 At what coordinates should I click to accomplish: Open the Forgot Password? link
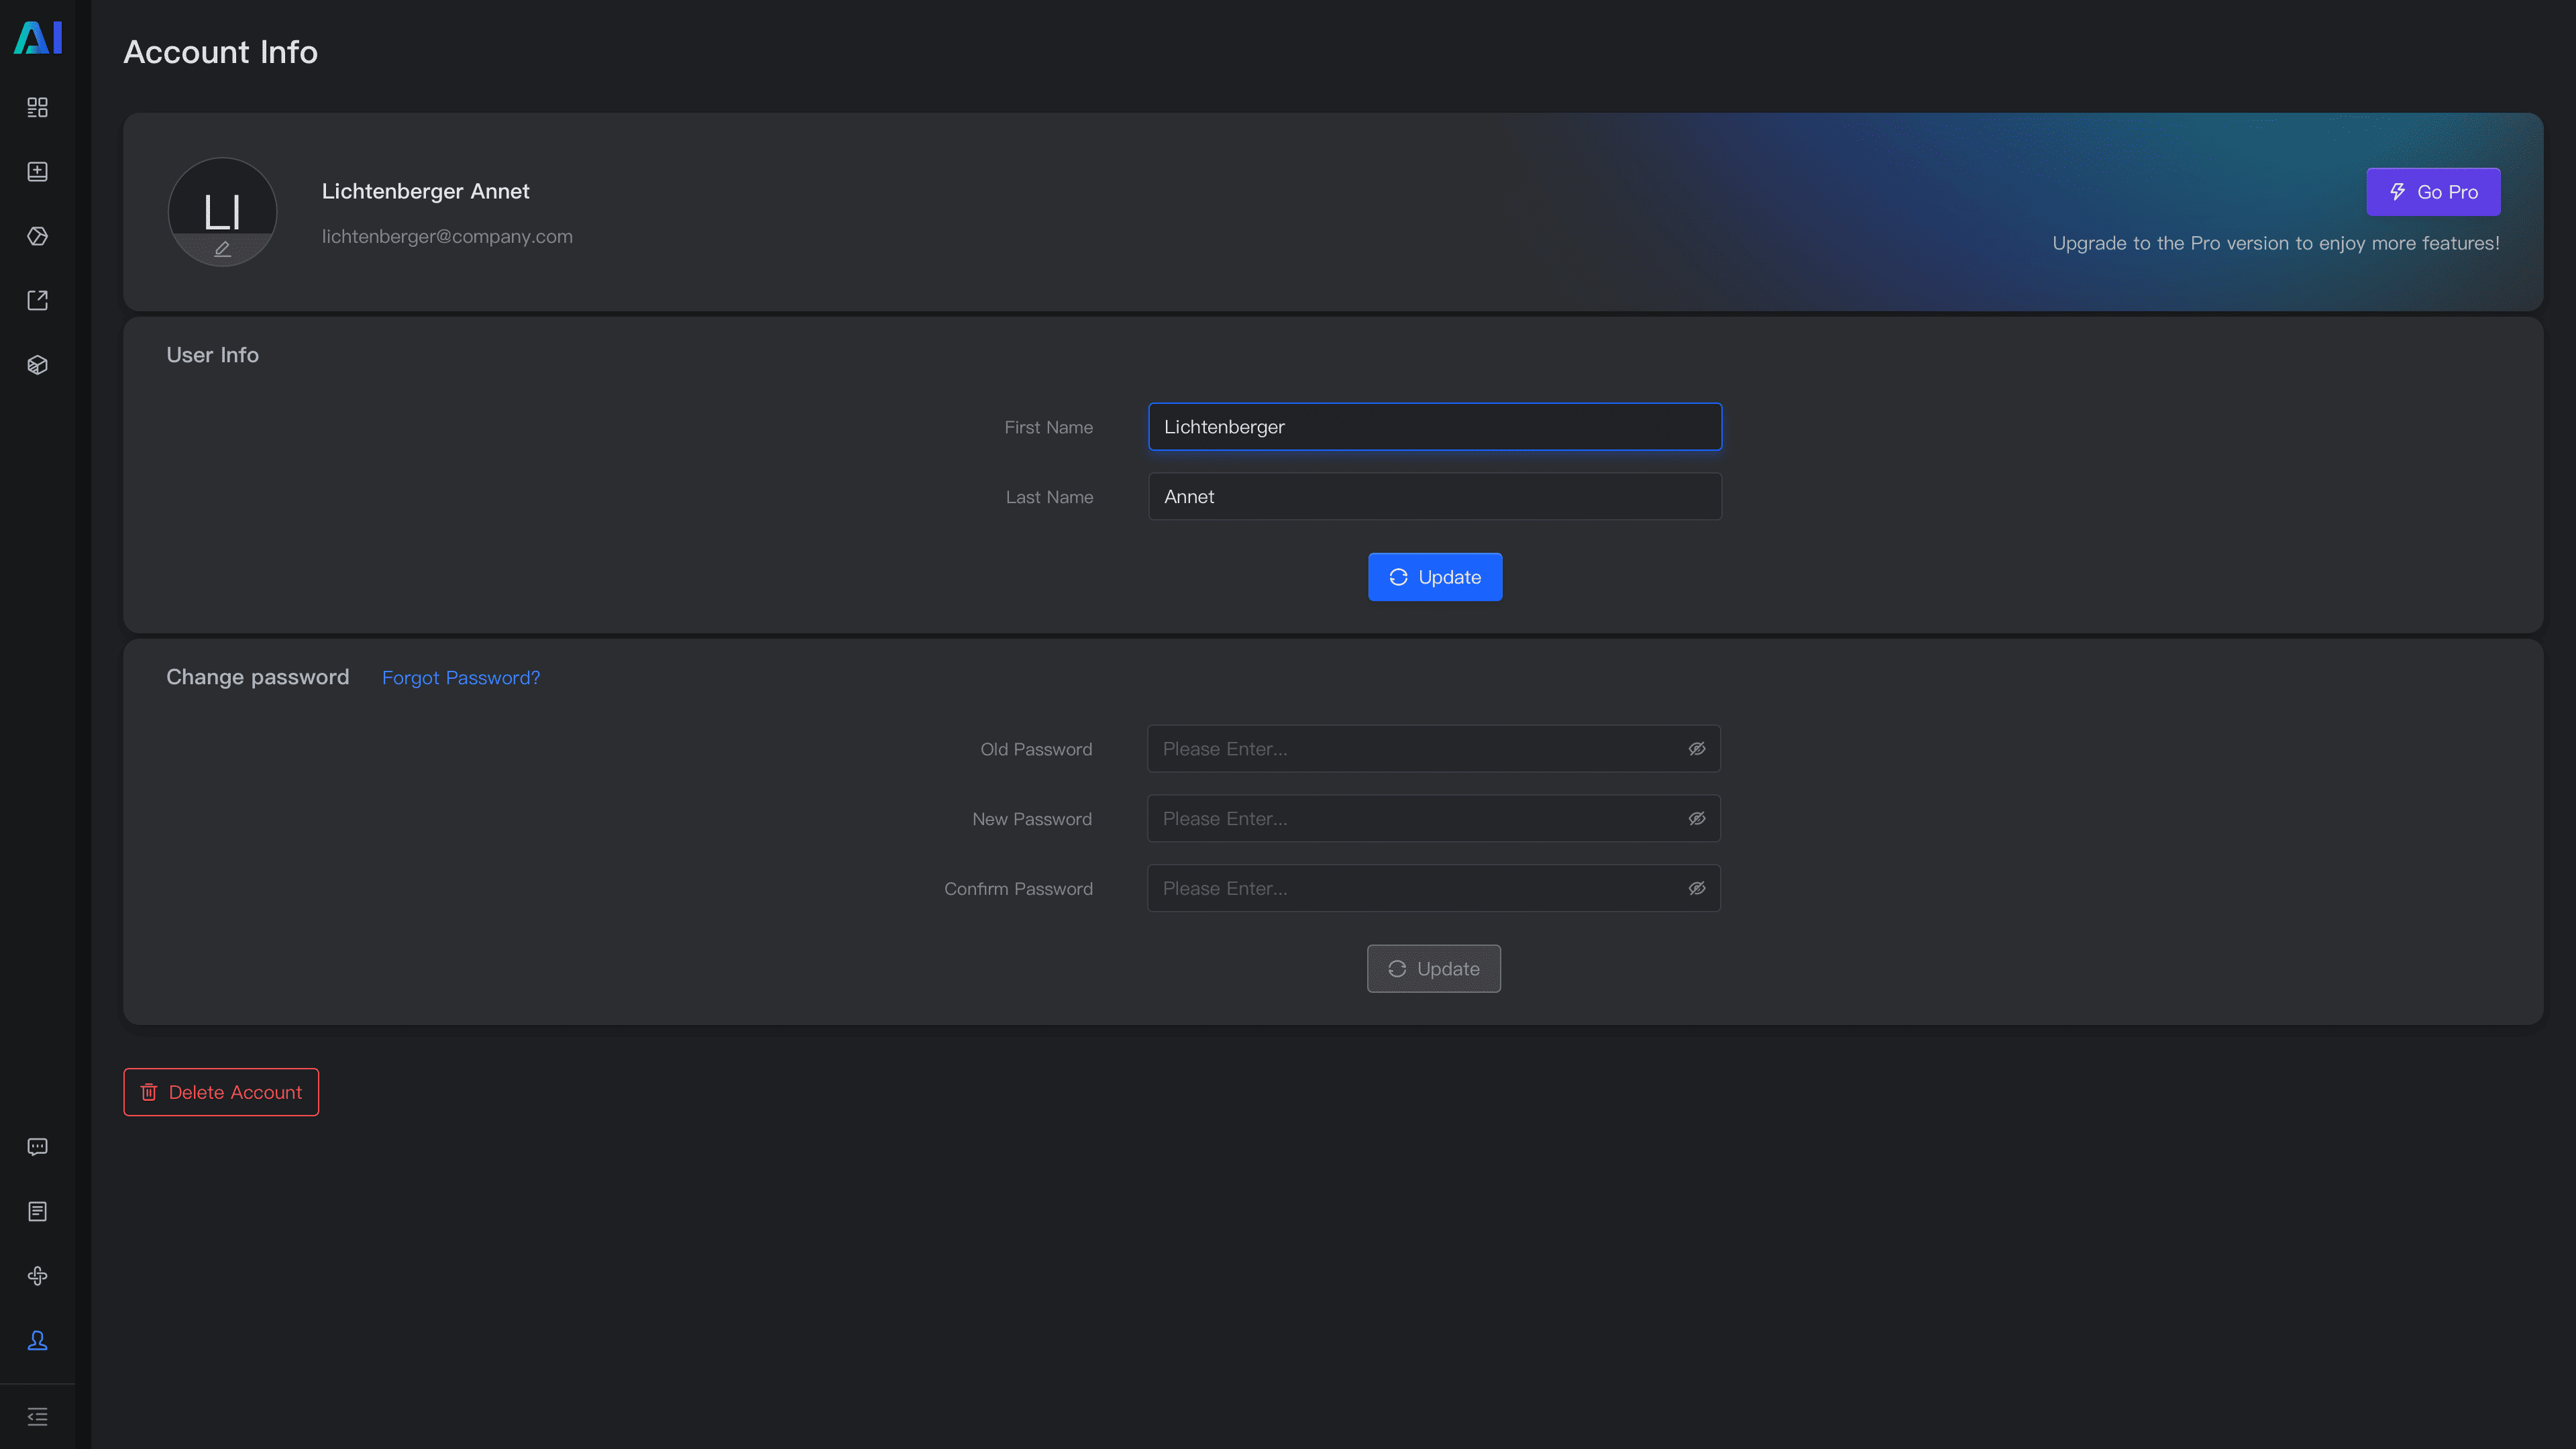(460, 678)
